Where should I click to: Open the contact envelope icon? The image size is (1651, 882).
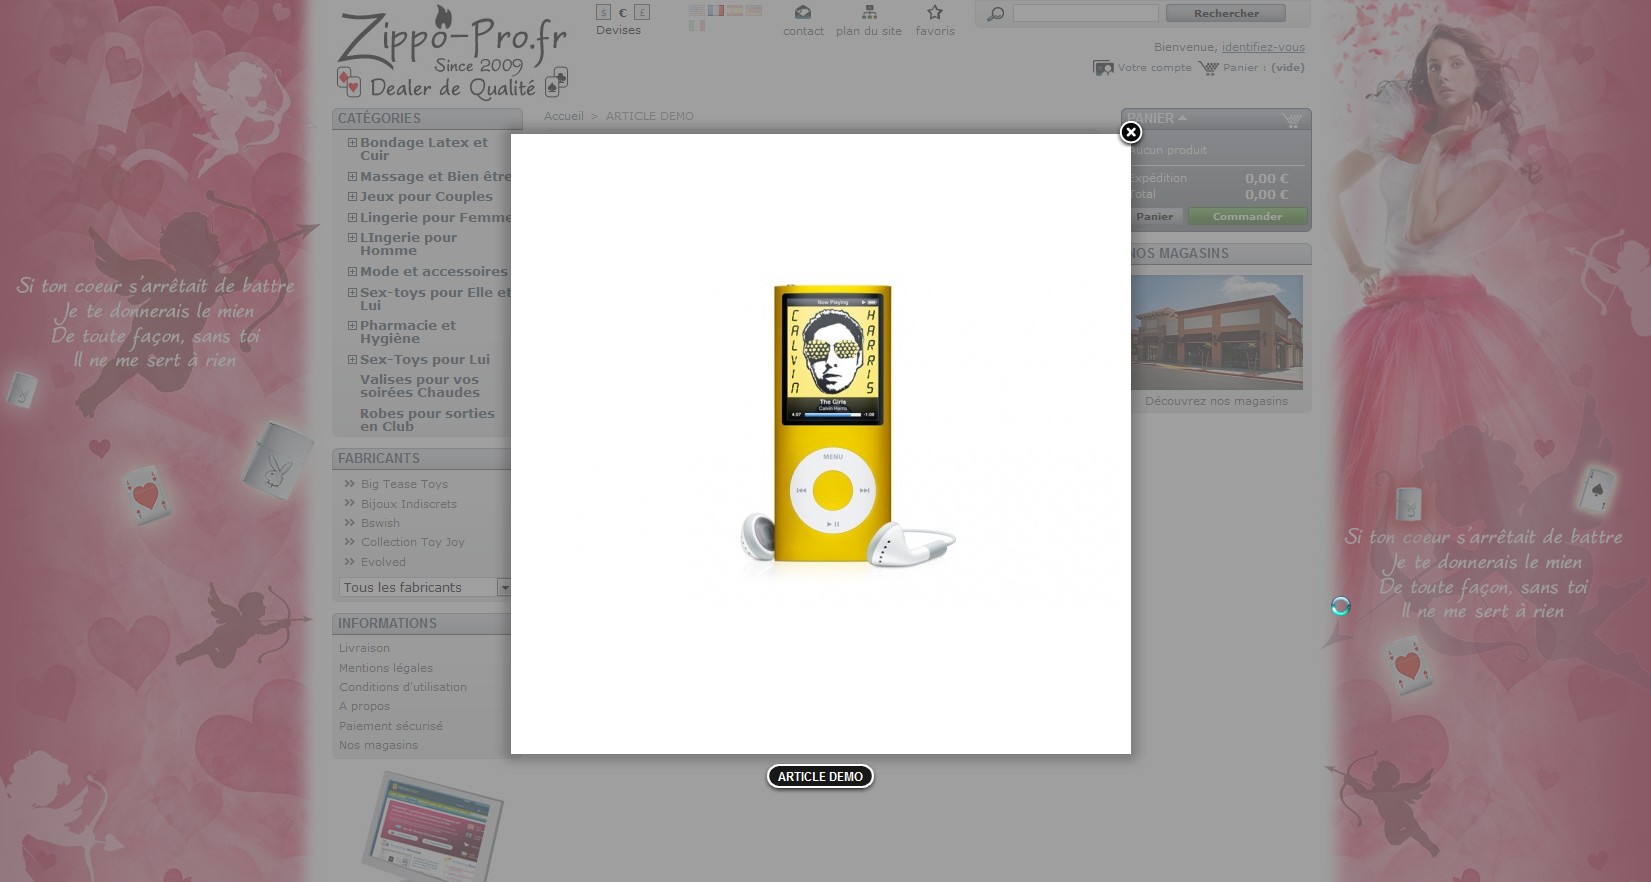tap(803, 12)
